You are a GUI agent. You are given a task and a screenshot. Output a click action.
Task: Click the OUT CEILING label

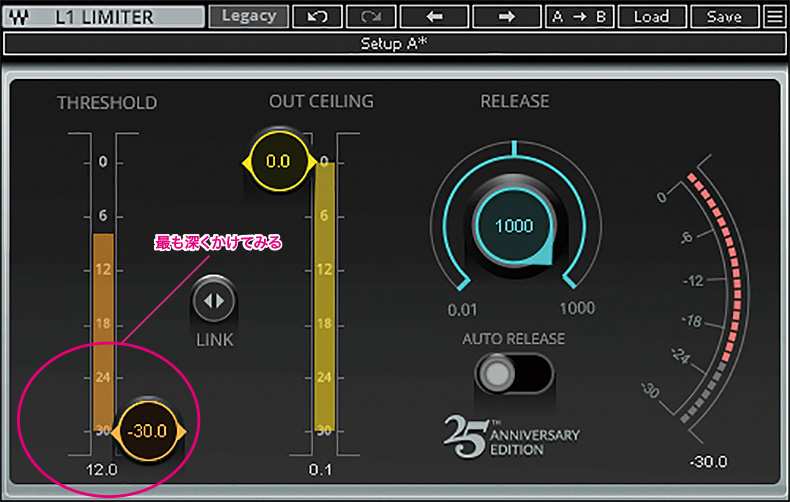click(x=321, y=101)
